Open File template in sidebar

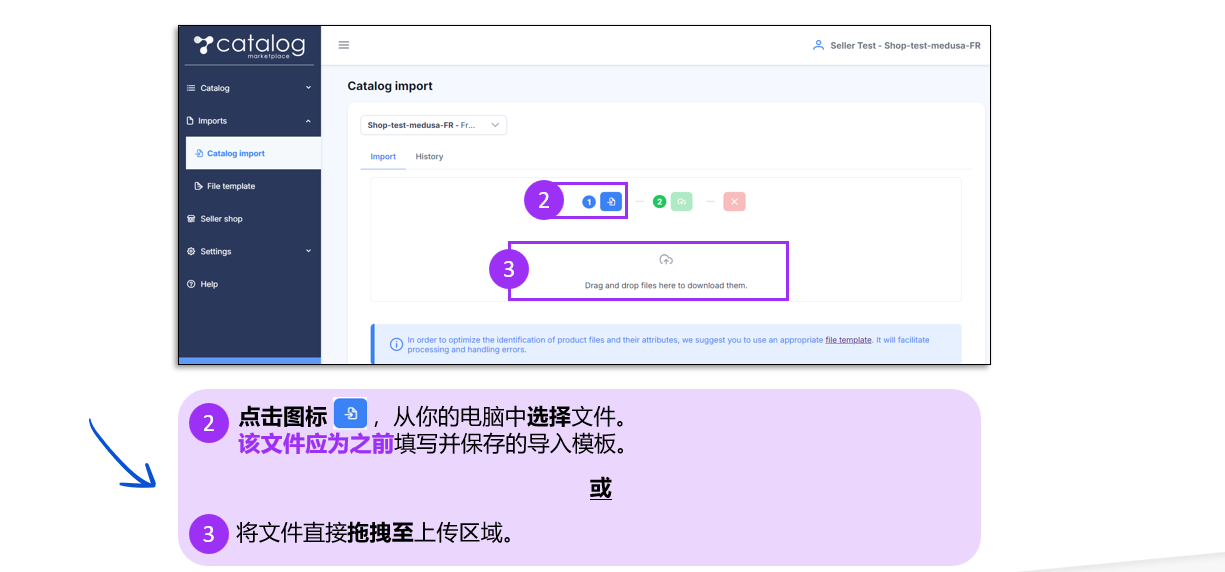230,186
